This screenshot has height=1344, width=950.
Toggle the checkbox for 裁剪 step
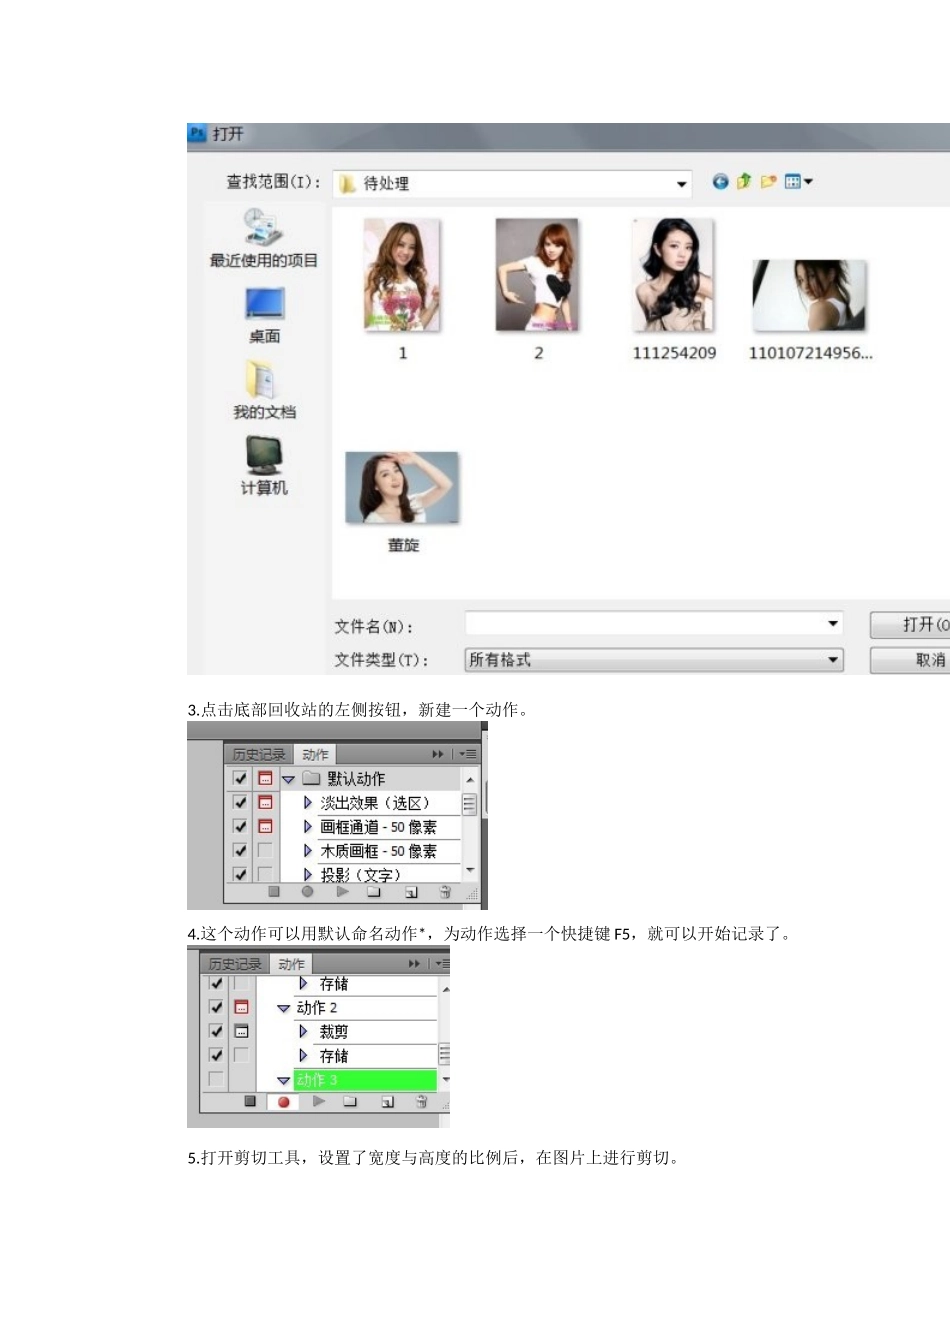click(216, 1031)
